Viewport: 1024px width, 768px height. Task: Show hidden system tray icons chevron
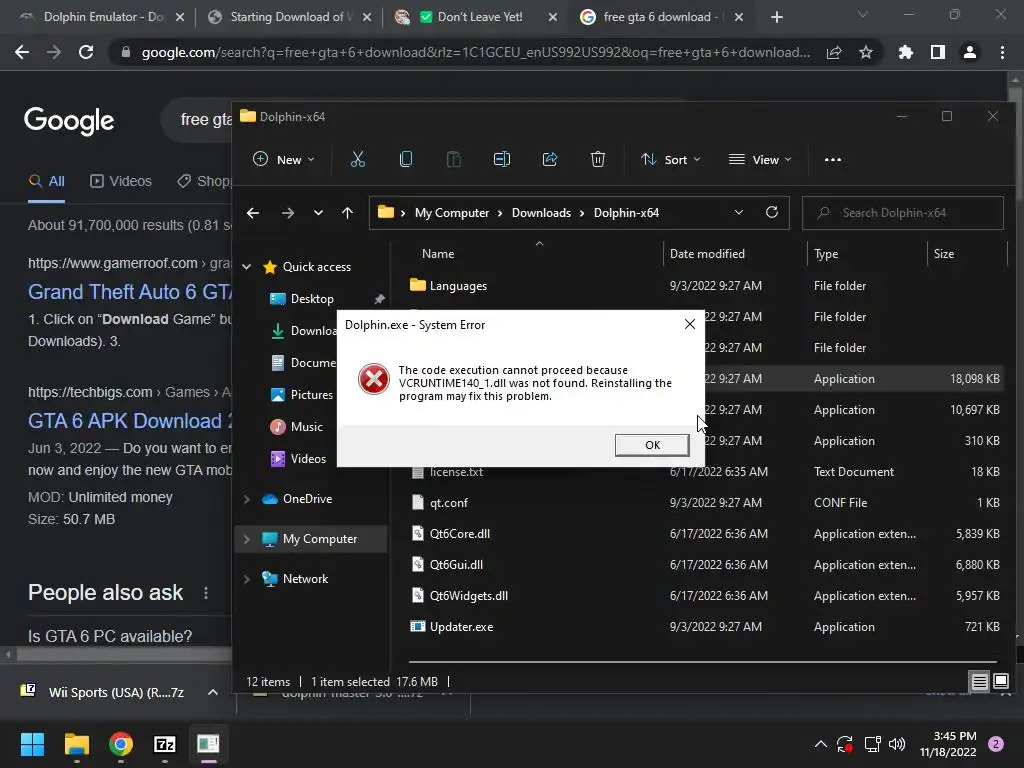coord(821,744)
